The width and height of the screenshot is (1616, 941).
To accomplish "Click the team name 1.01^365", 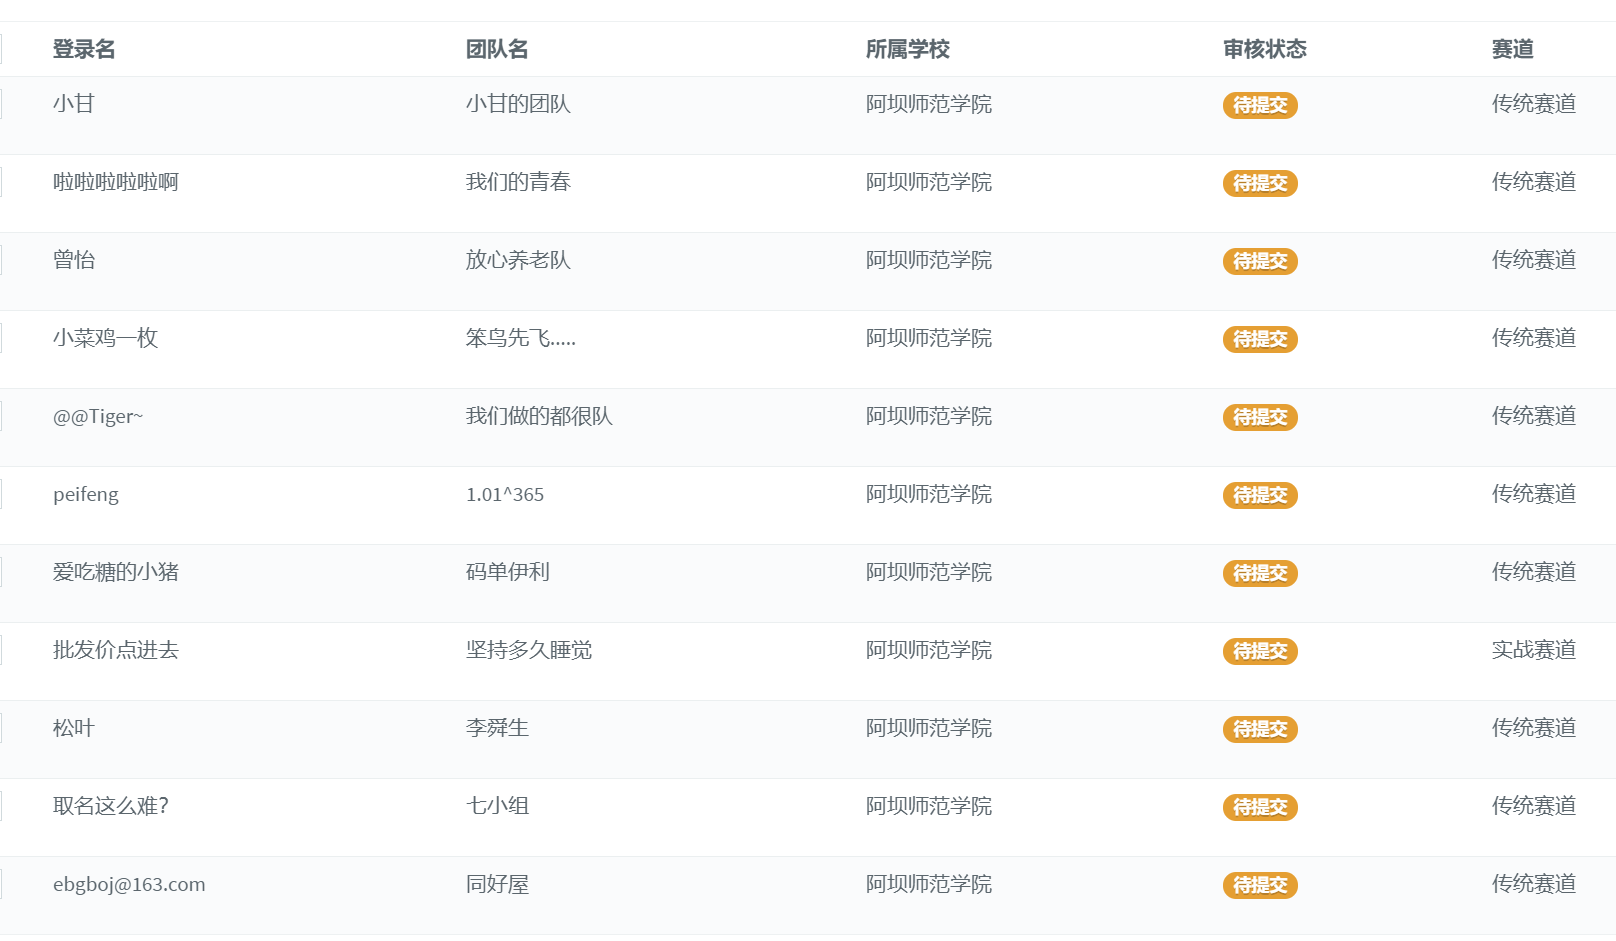I will [x=505, y=494].
